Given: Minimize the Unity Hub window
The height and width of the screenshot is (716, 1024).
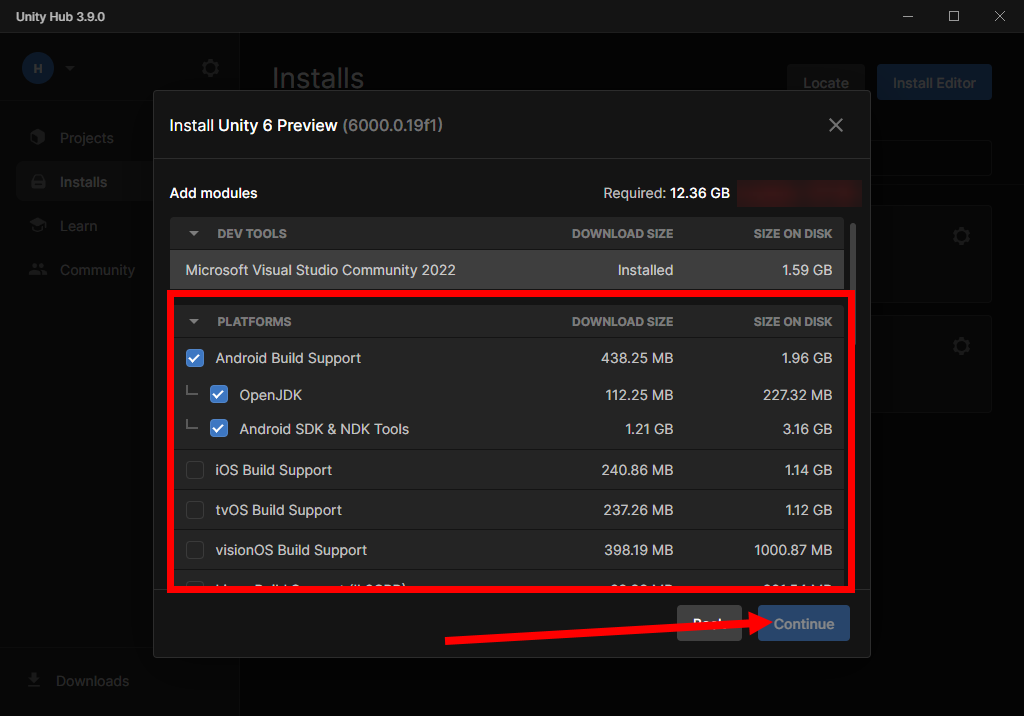Looking at the screenshot, I should pos(908,16).
